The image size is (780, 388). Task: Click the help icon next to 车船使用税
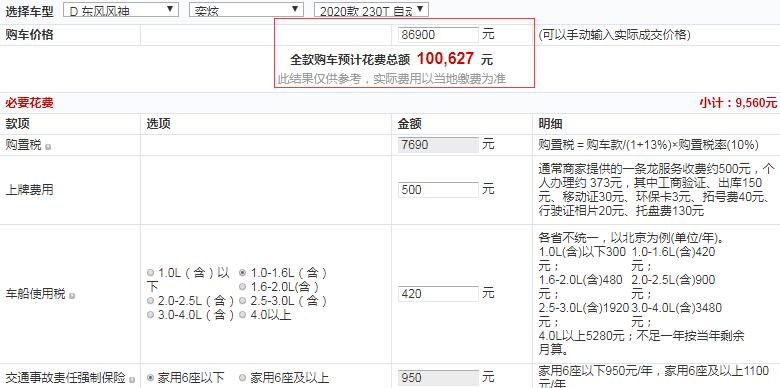click(72, 295)
